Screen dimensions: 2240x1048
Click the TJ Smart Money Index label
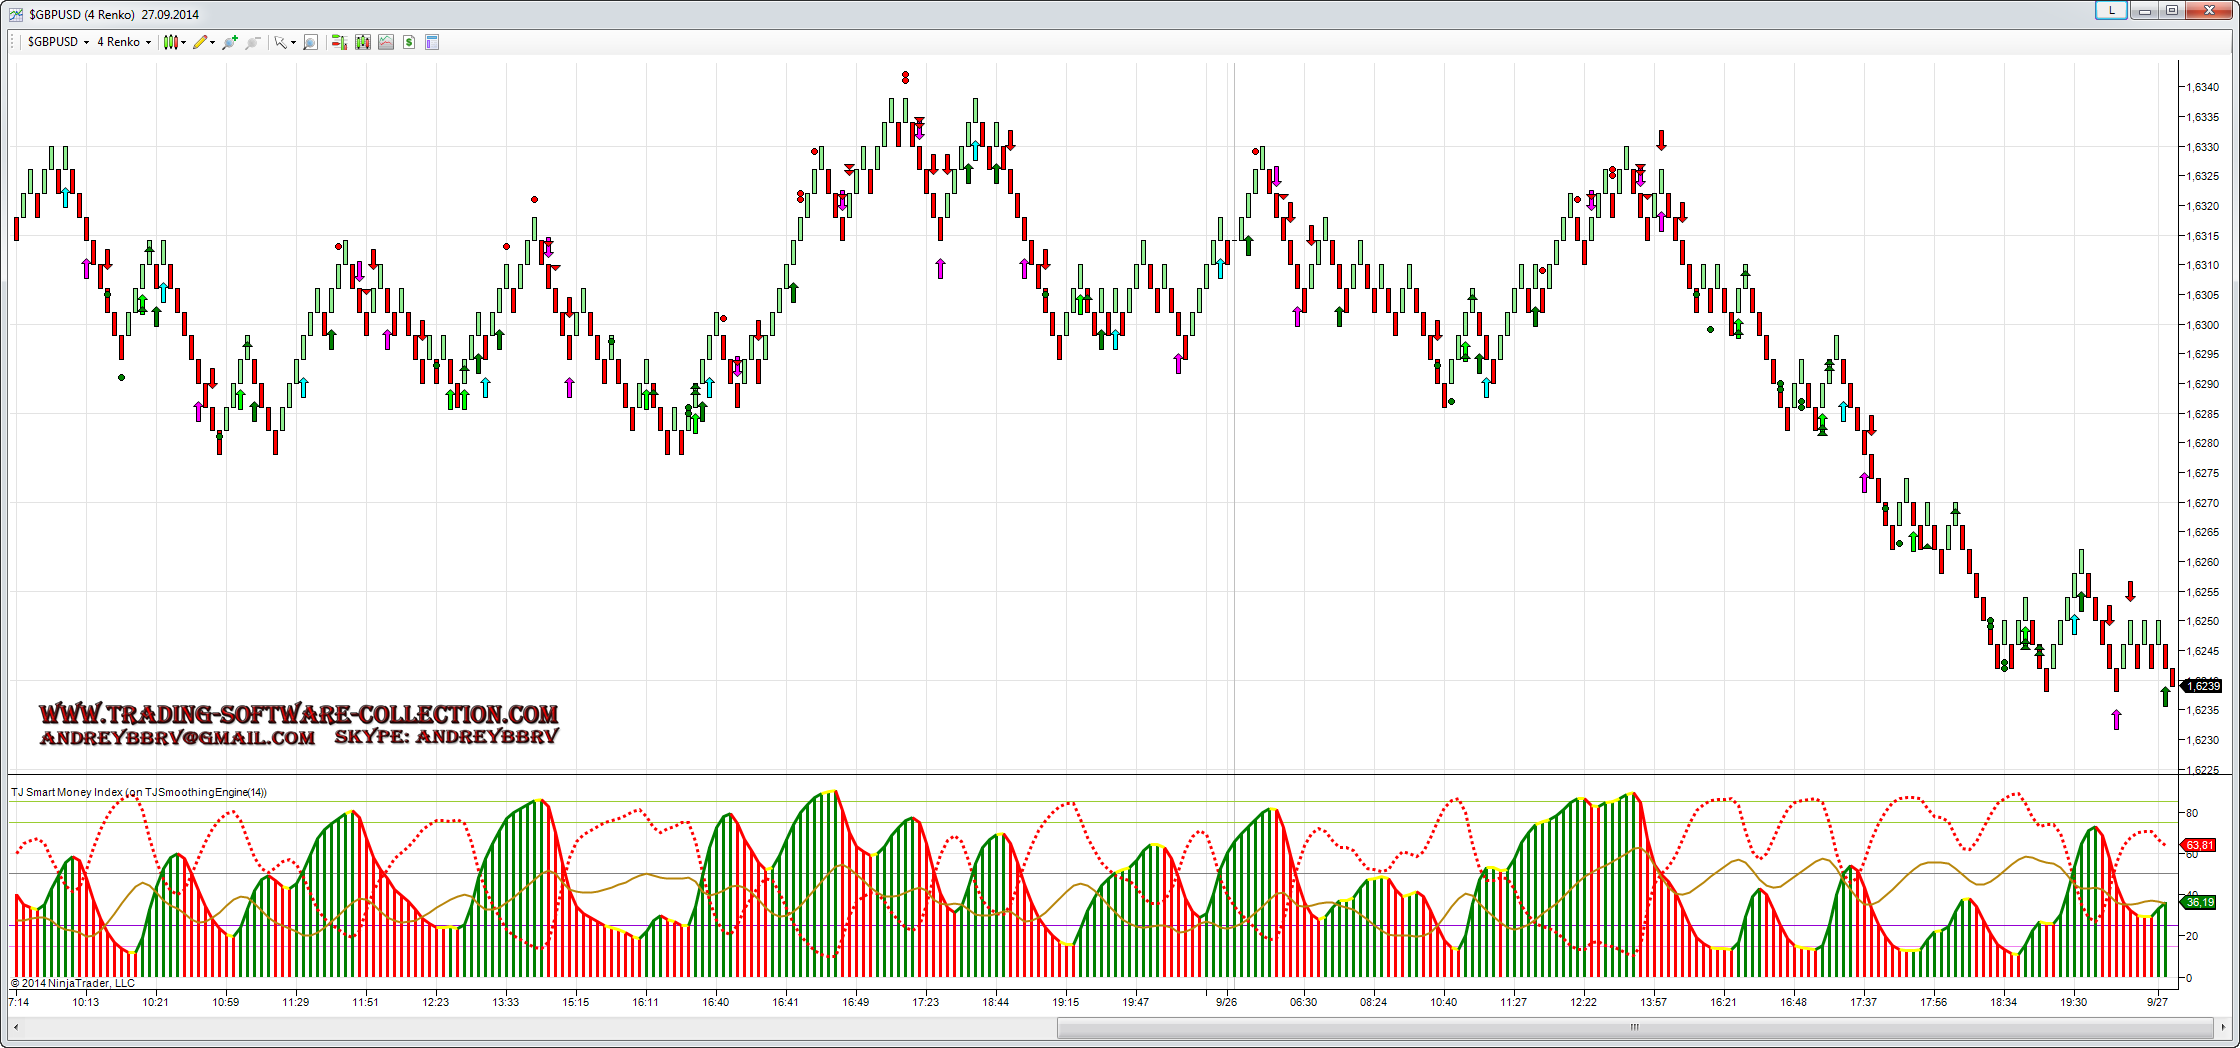138,792
